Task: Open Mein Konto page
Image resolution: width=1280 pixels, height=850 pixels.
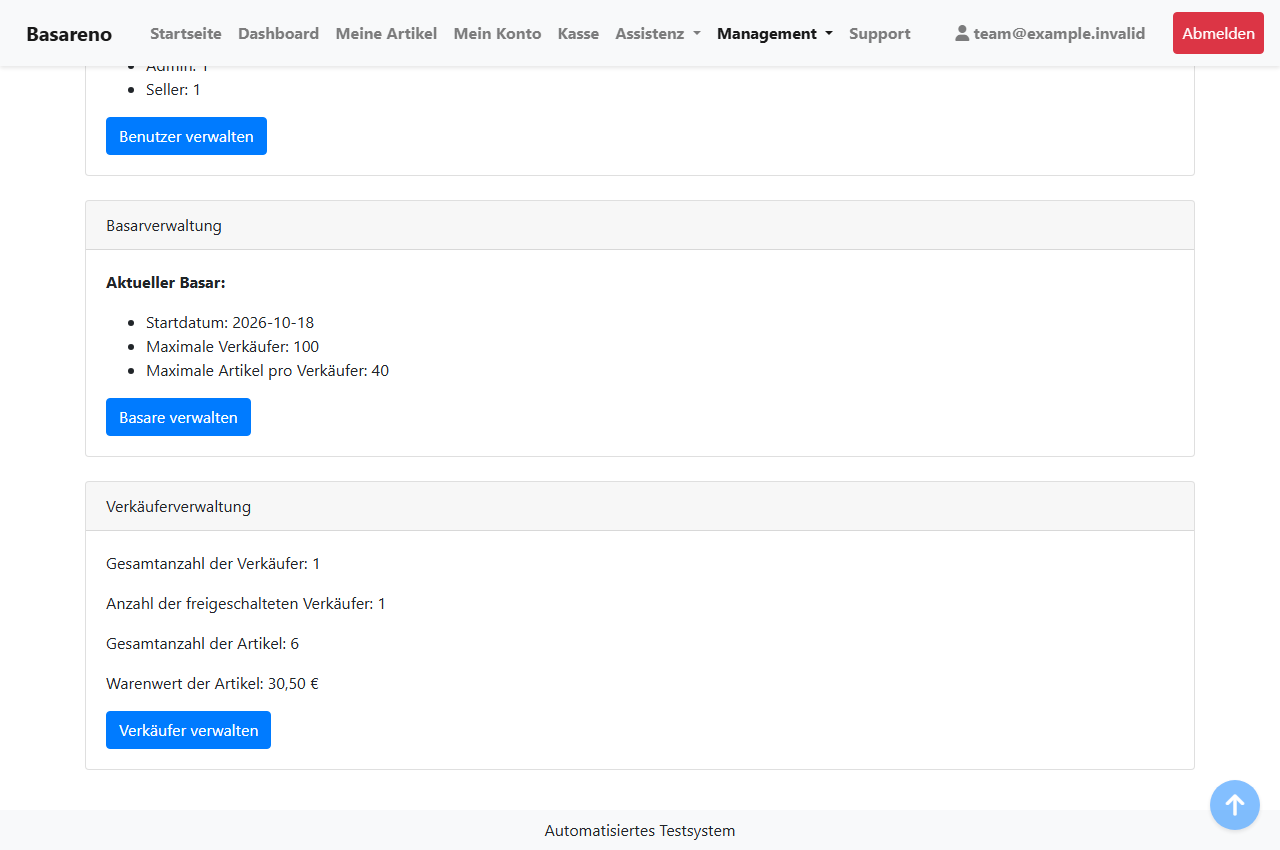Action: click(x=497, y=34)
